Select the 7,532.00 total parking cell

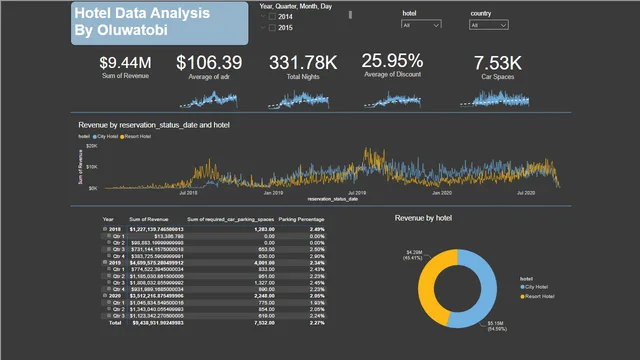point(264,322)
